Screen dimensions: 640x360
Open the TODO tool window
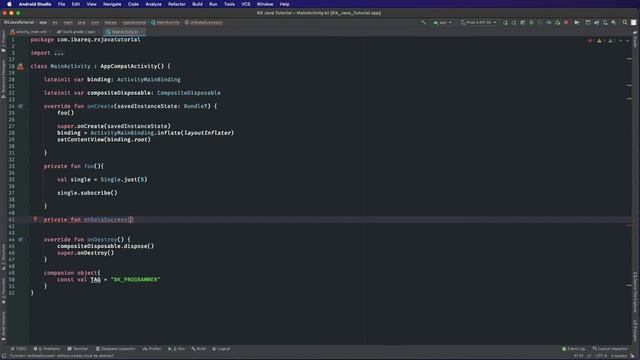click(x=18, y=349)
